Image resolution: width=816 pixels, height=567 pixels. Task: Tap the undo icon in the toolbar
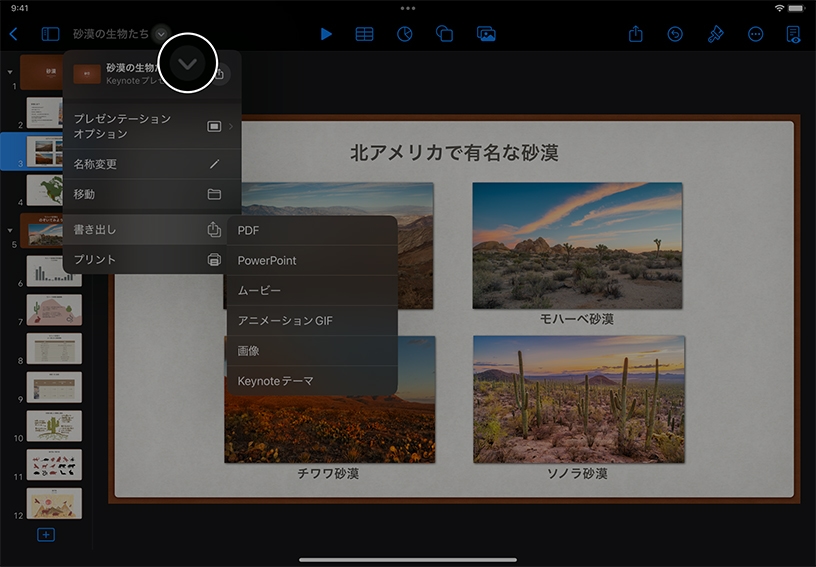click(675, 34)
